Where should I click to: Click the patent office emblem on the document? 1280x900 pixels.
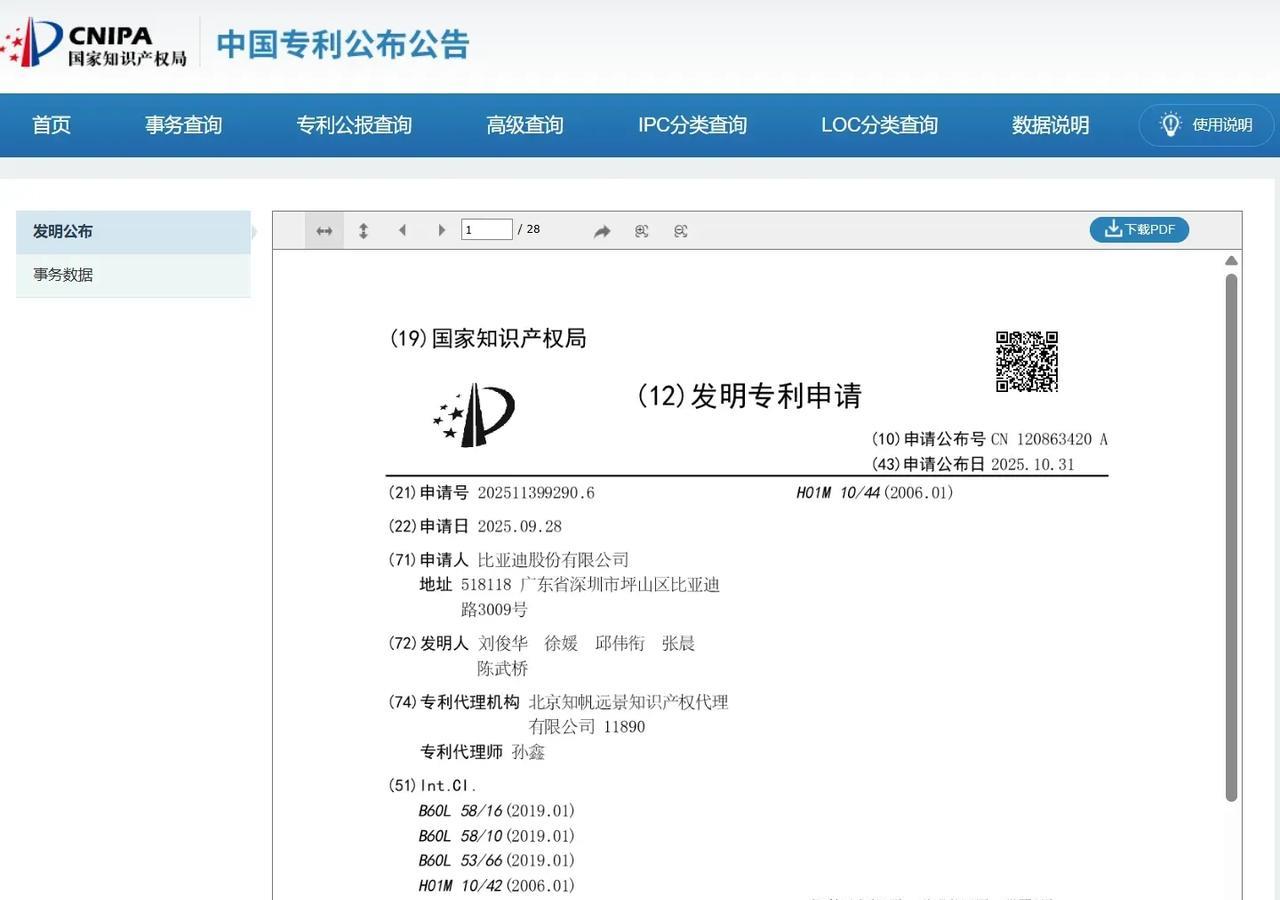tap(474, 415)
